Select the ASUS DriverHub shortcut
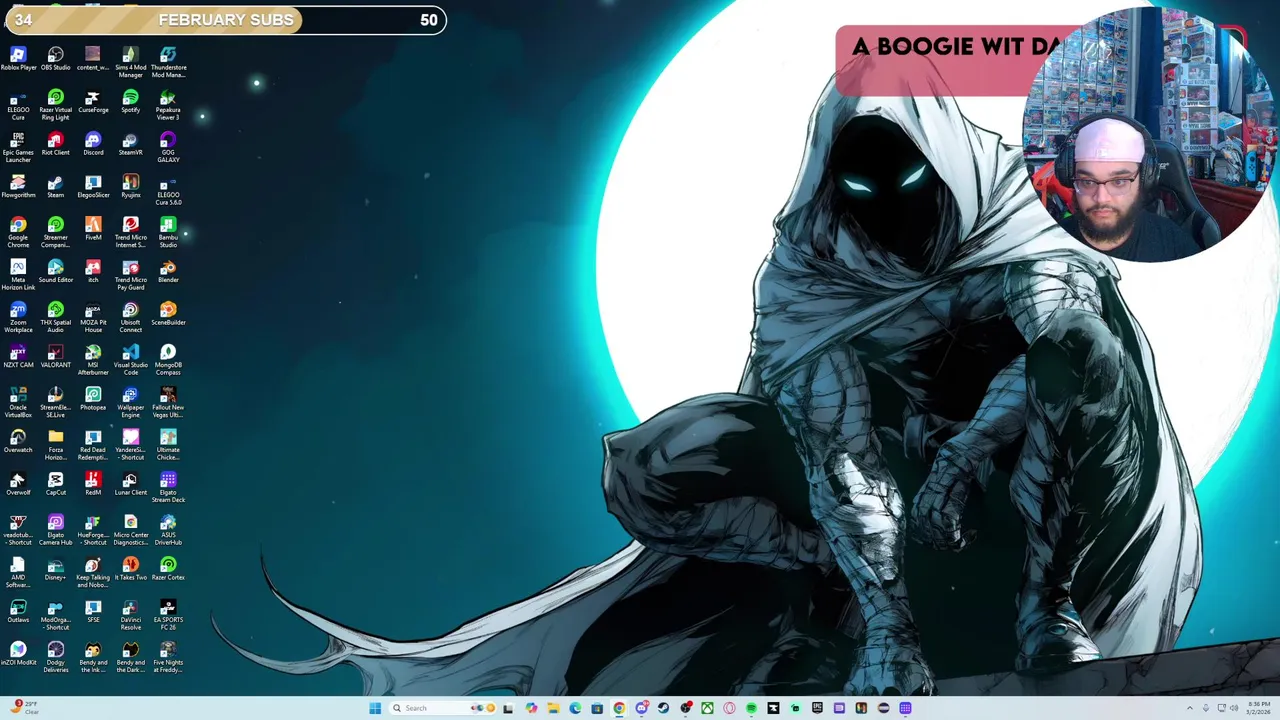This screenshot has width=1280, height=720. coord(168,530)
